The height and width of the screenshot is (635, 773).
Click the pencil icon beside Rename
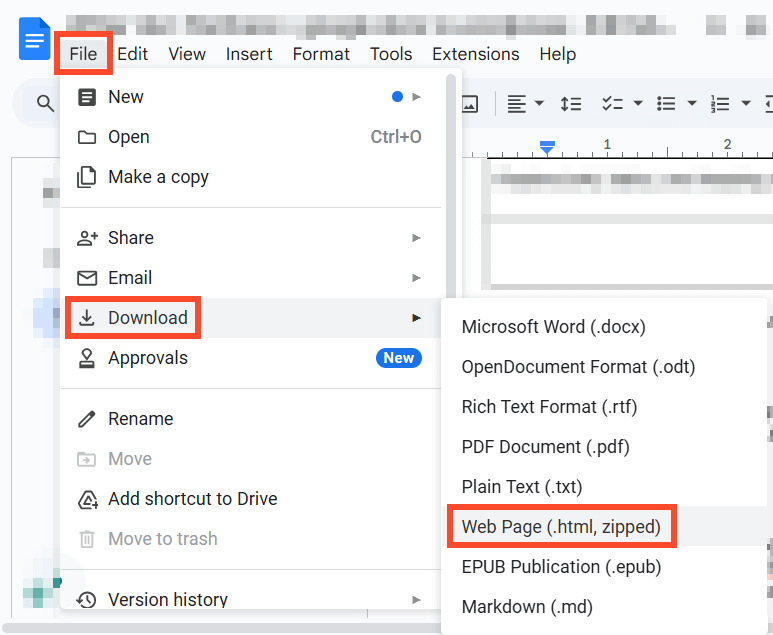(87, 419)
